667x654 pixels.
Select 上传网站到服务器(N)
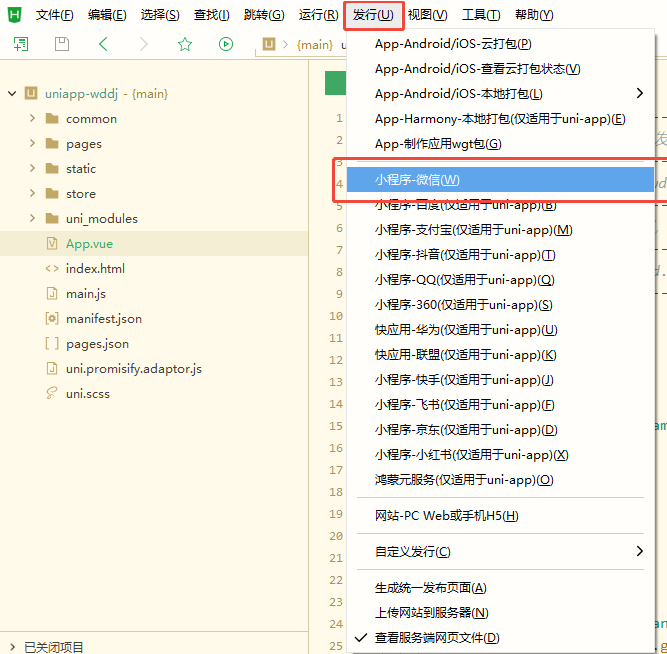coord(500,613)
